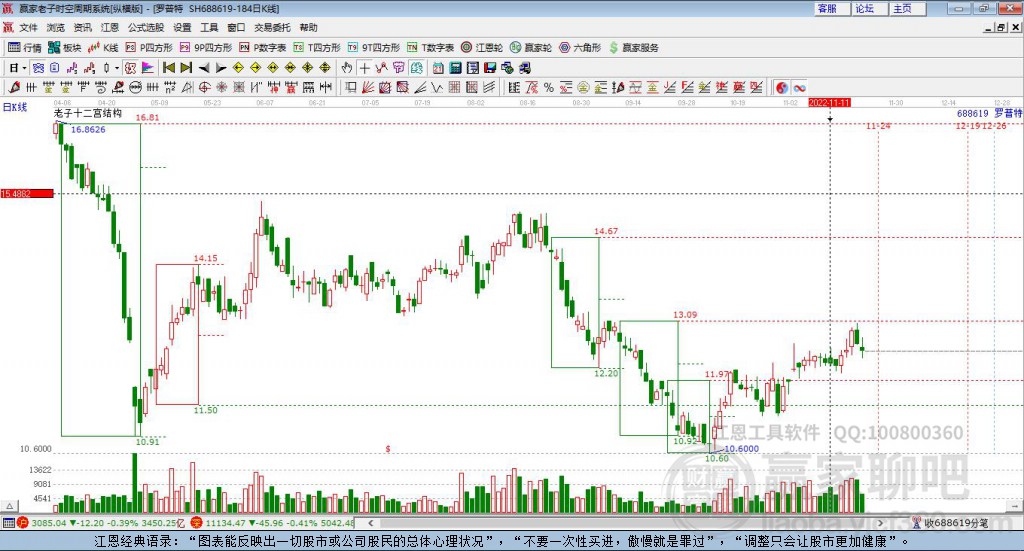Select the percent sign drawing tool
Image resolution: width=1024 pixels, height=551 pixels.
[549, 87]
